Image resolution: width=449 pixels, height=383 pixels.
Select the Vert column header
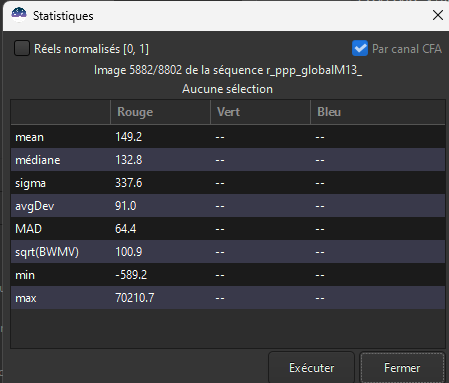click(x=260, y=112)
